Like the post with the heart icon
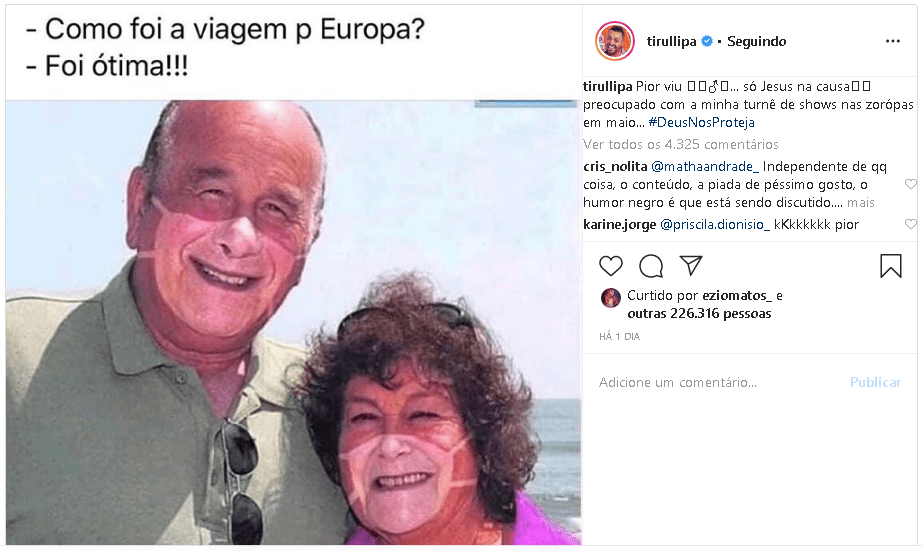 tap(610, 266)
